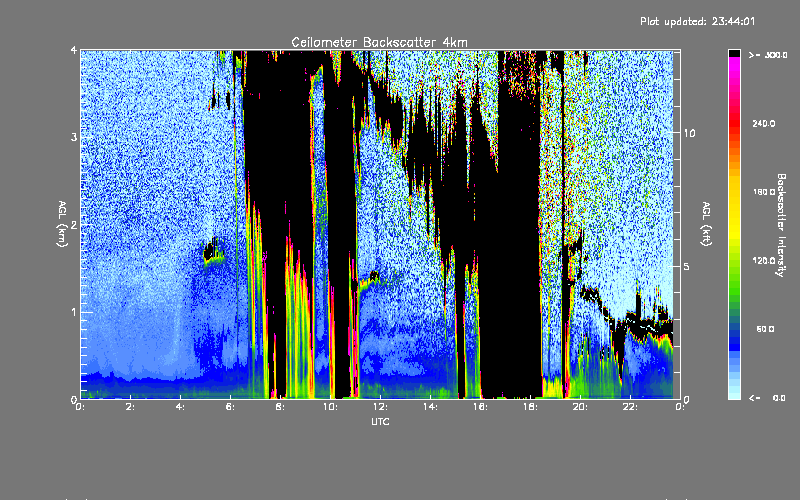The image size is (800, 500).
Task: Click the 'Ceilometer Backscatter 4km' plot title
Action: click(x=379, y=42)
